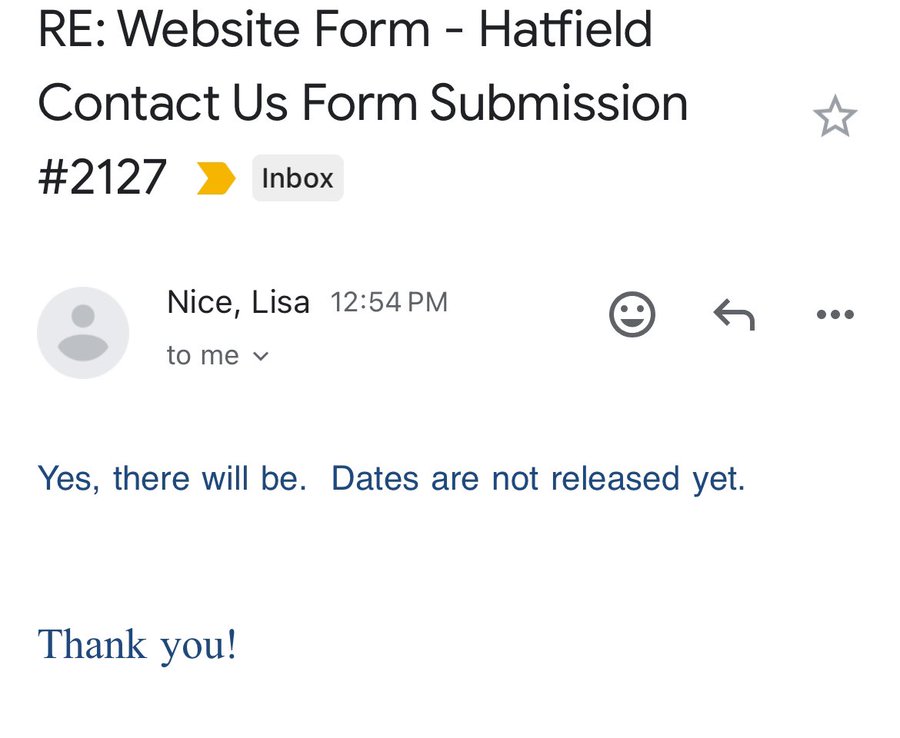Click the "#2127" submission number

pos(102,178)
